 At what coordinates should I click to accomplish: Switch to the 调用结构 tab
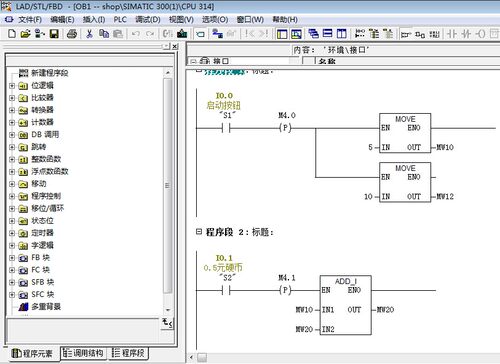[x=83, y=353]
